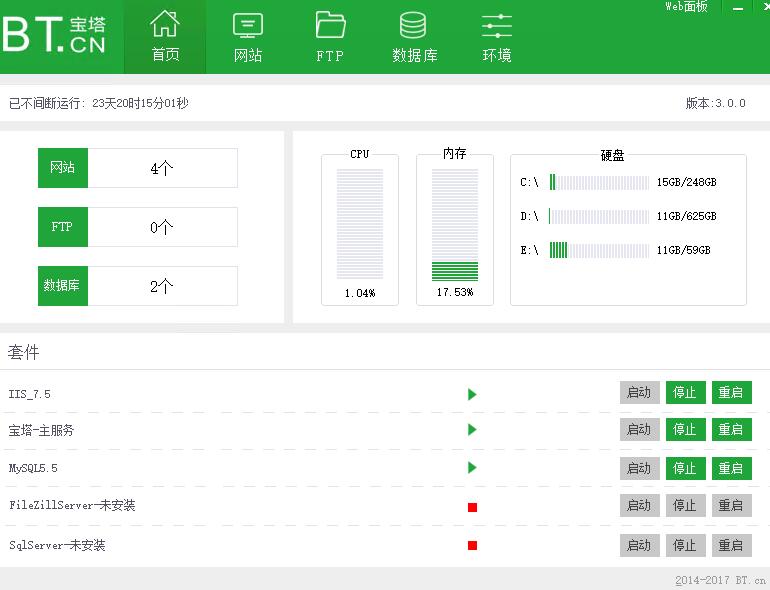Select the 宝塔-主服务 row name
The image size is (770, 590).
coord(41,430)
